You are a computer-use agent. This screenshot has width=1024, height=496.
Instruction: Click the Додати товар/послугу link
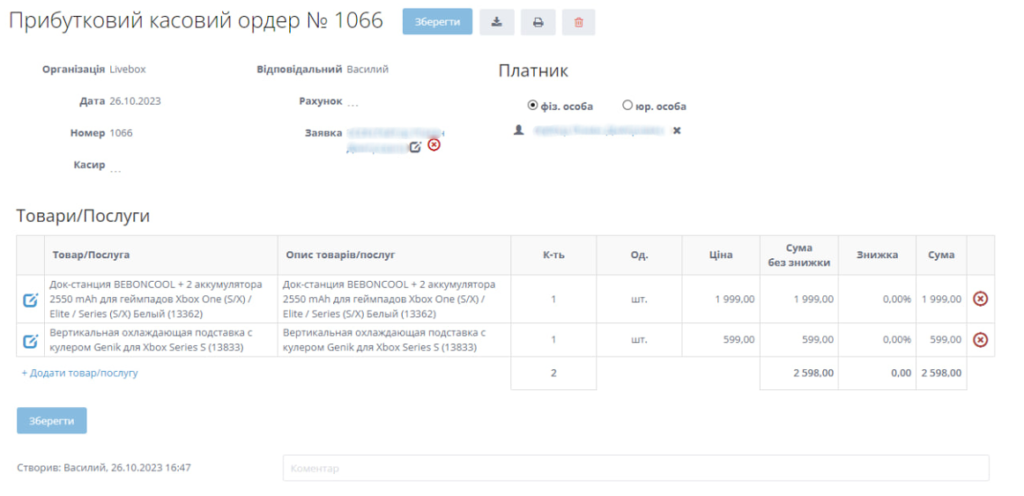(80, 373)
